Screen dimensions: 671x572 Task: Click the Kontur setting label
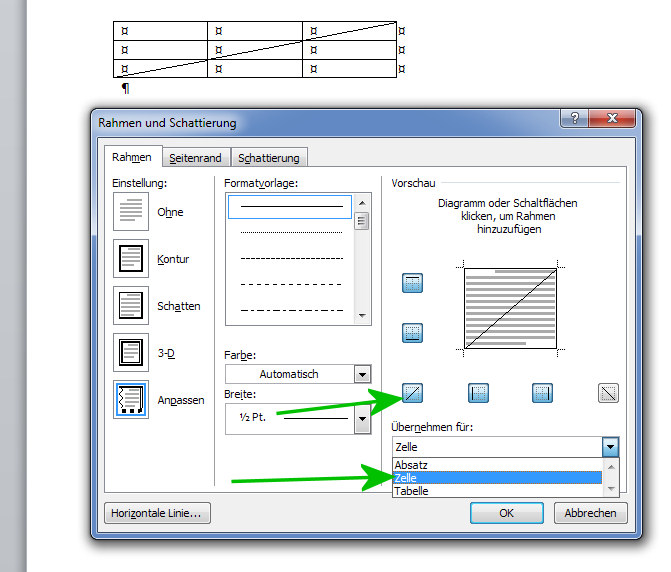pos(173,259)
